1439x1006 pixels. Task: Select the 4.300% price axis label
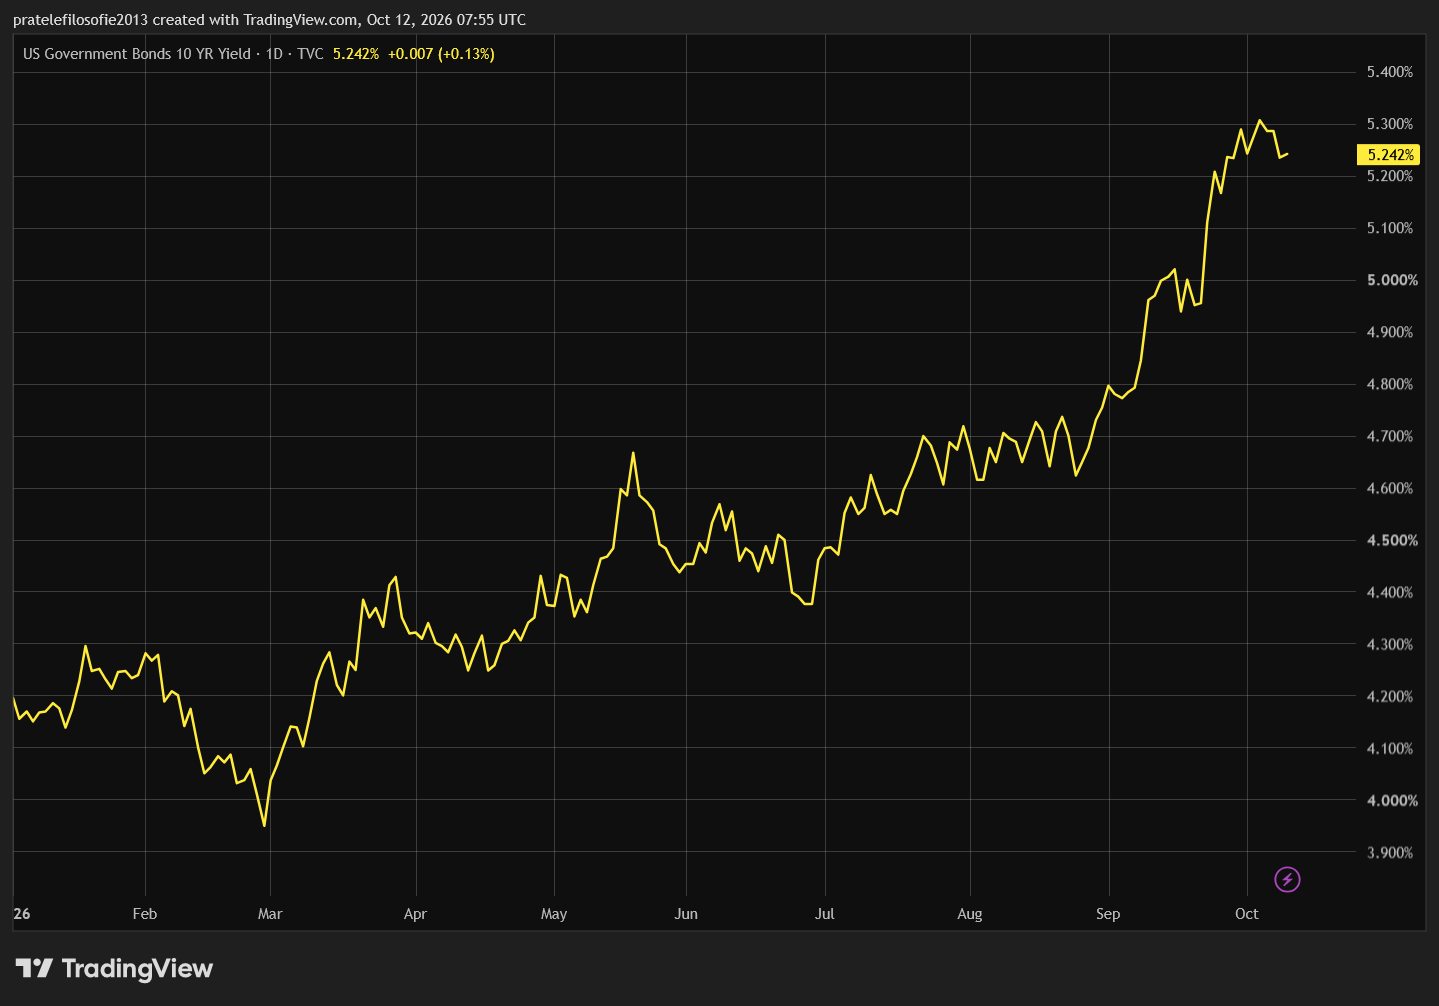1390,644
